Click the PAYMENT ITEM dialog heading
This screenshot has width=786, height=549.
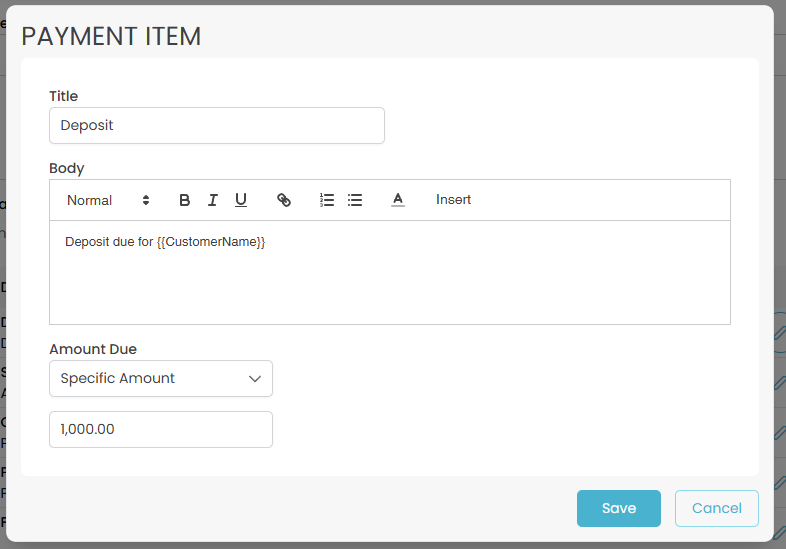pyautogui.click(x=111, y=37)
